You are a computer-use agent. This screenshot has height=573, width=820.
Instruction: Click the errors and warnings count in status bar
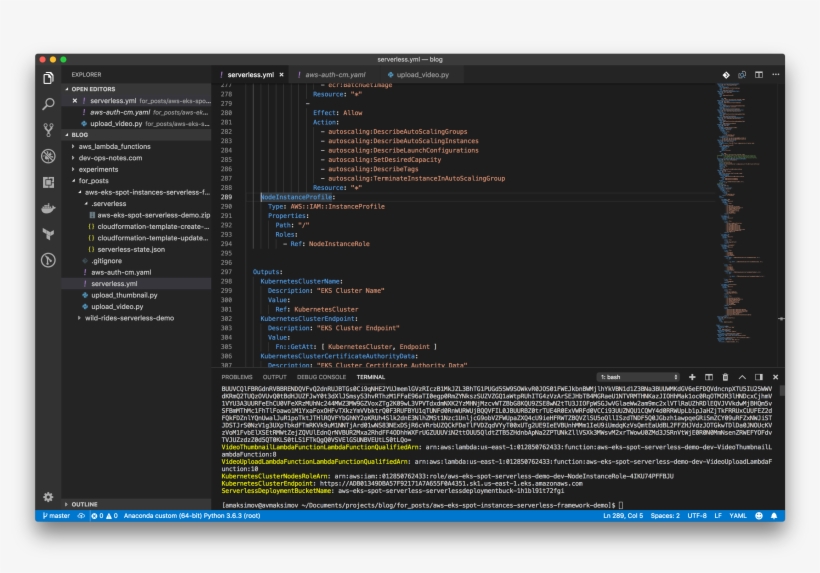[105, 515]
